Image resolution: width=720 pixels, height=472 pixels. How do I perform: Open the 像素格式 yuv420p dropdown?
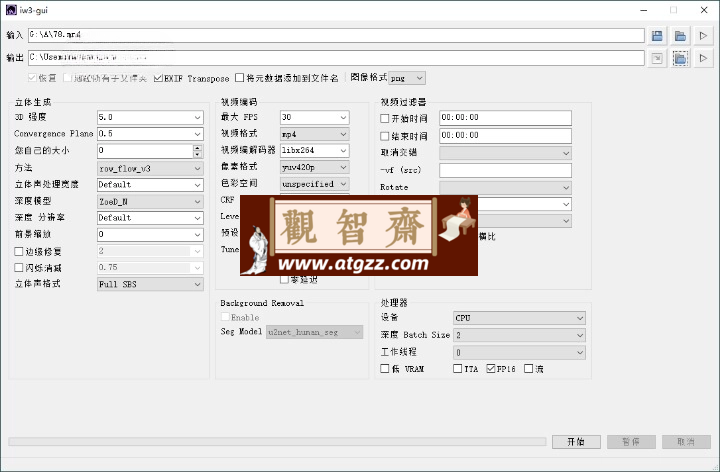click(x=315, y=168)
